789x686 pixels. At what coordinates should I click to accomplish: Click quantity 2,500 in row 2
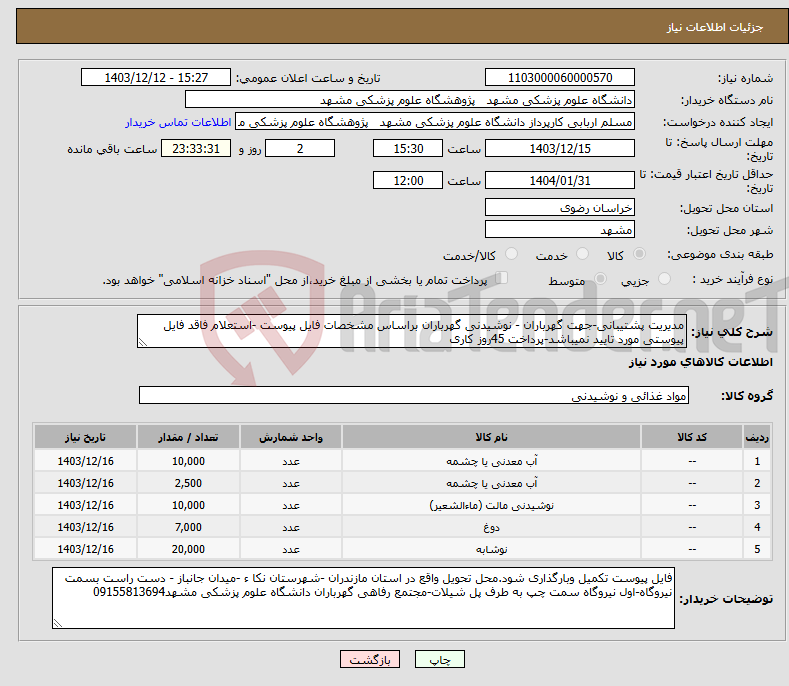coord(188,483)
